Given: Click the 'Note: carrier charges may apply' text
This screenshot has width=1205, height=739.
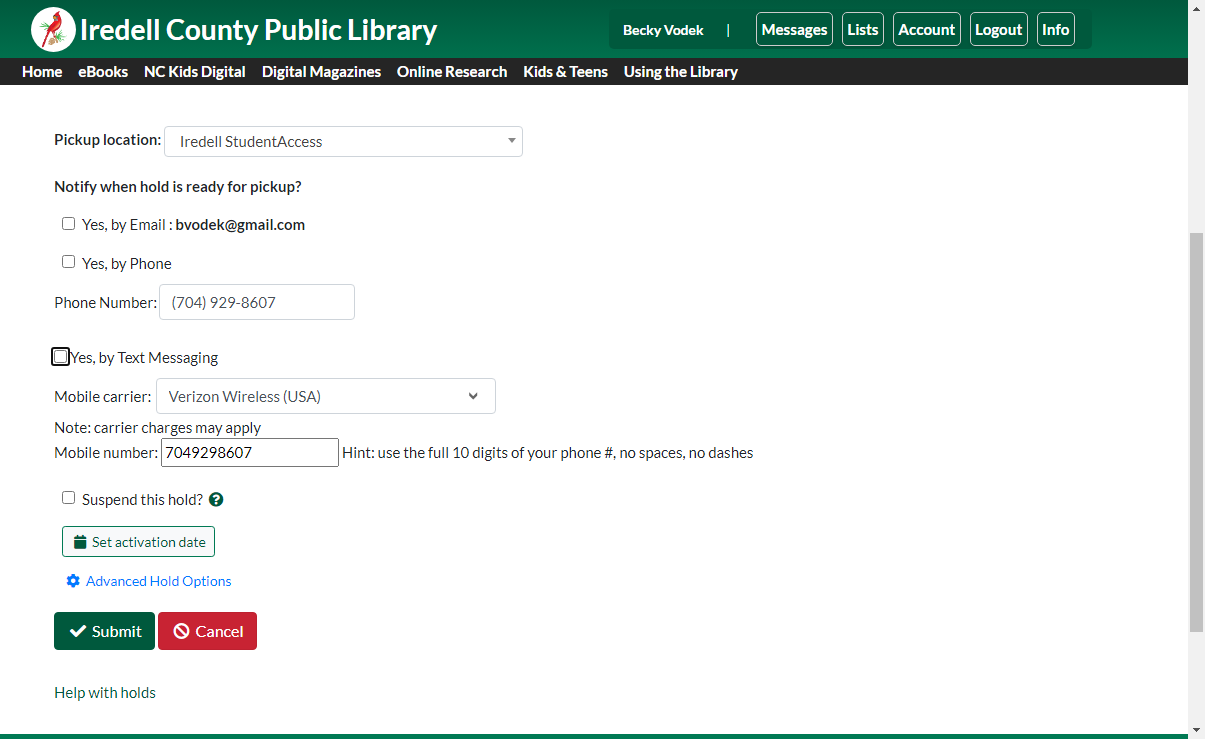Looking at the screenshot, I should pyautogui.click(x=158, y=428).
